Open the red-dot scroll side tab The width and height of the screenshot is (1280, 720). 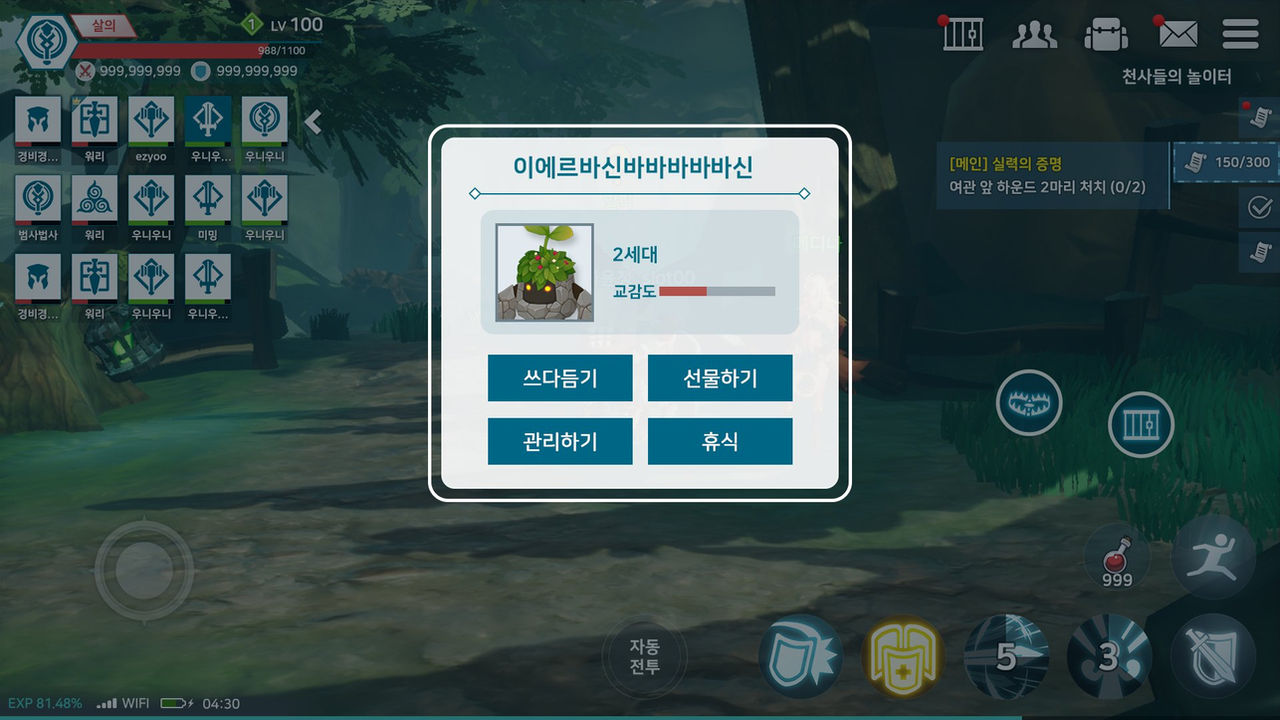point(1260,118)
